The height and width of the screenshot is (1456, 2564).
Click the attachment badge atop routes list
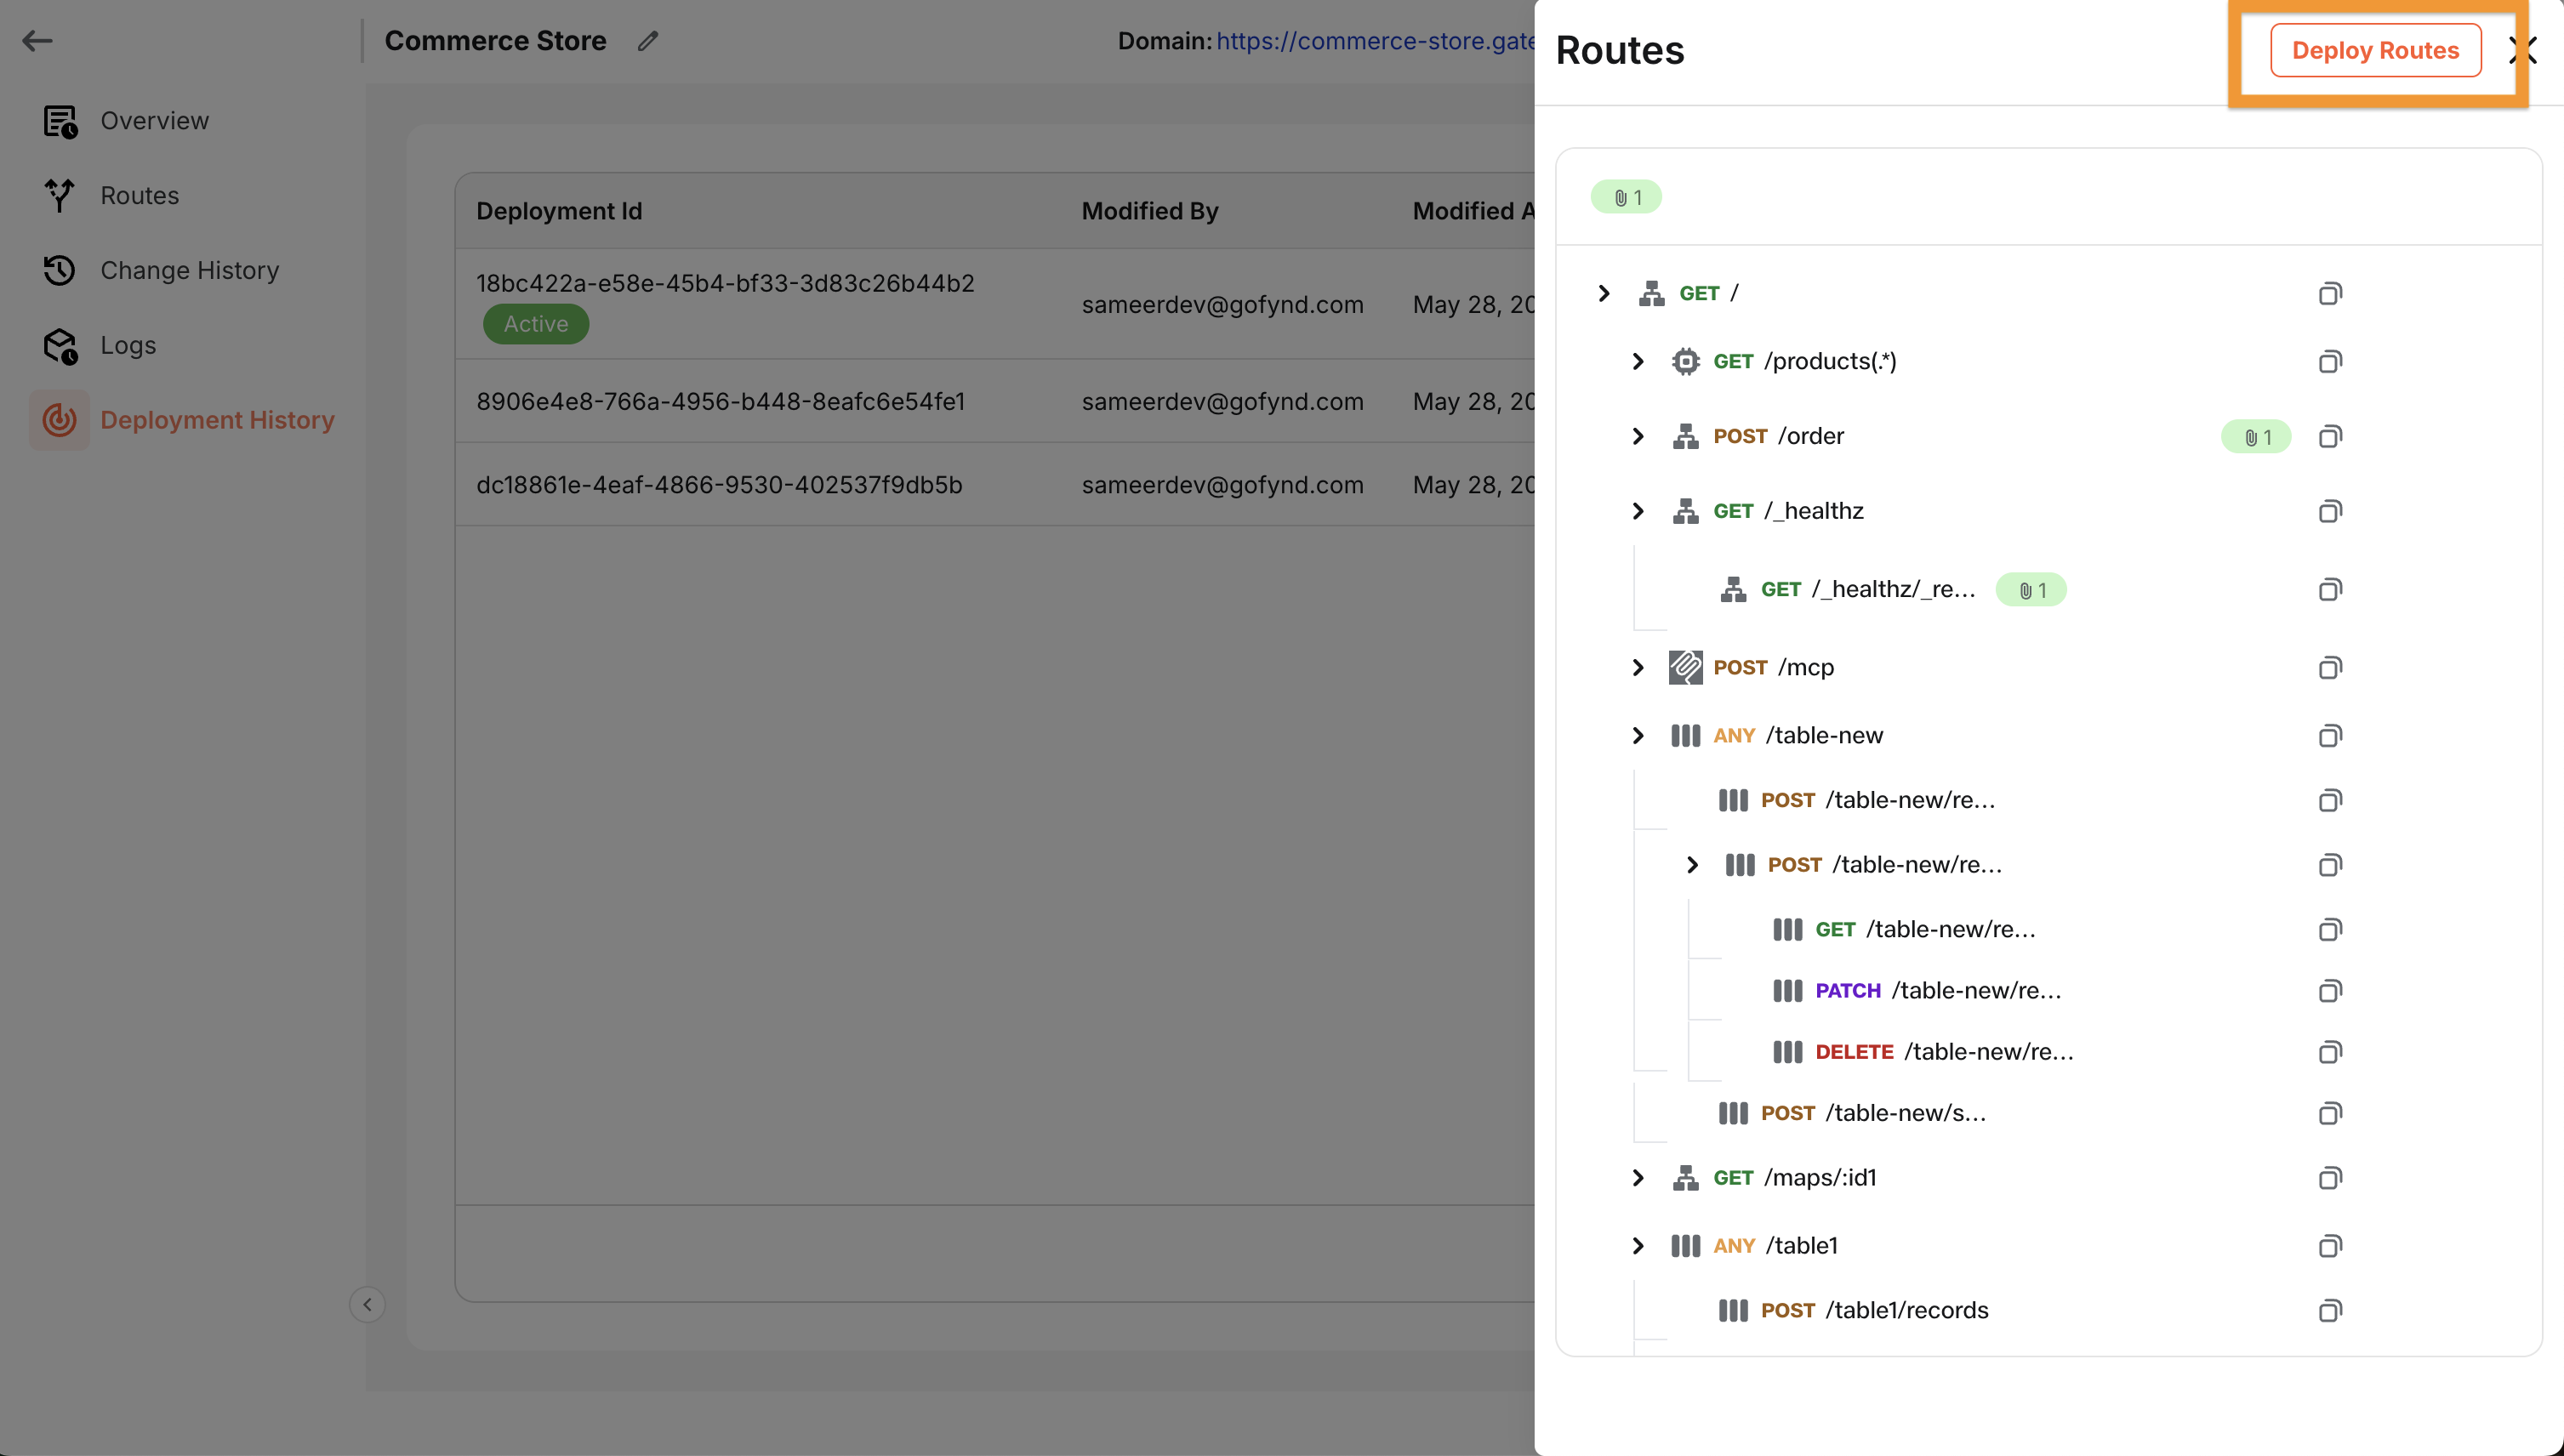(x=1626, y=197)
